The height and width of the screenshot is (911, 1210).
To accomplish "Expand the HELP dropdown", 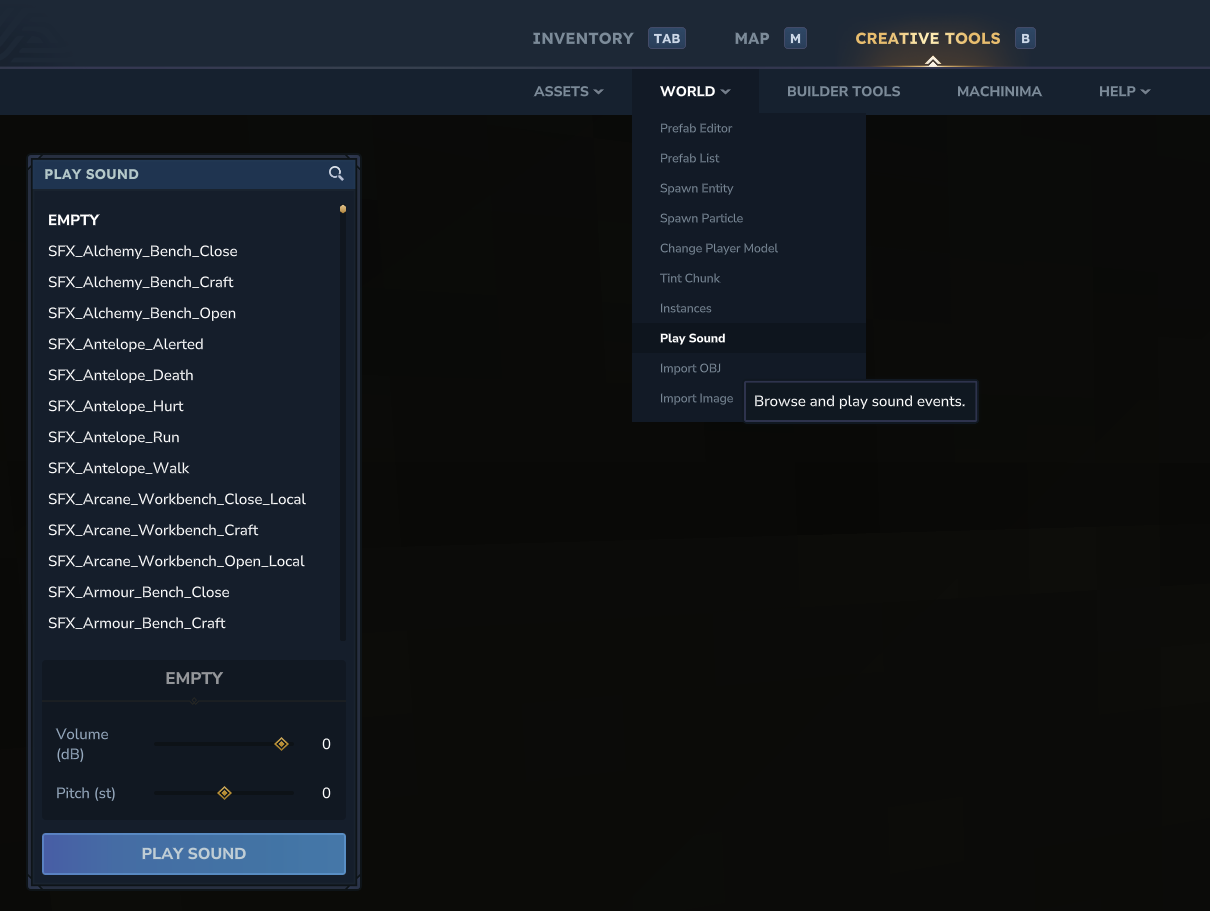I will point(1124,91).
